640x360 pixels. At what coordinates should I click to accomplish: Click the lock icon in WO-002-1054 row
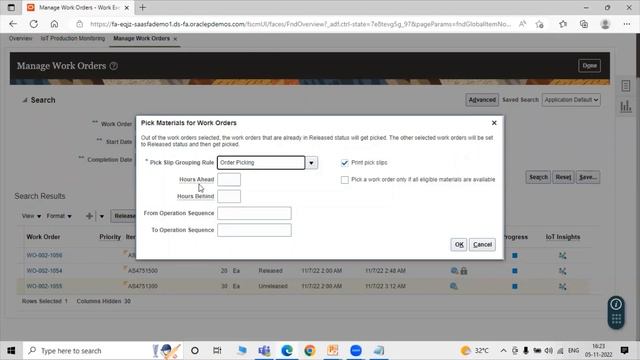tap(464, 271)
